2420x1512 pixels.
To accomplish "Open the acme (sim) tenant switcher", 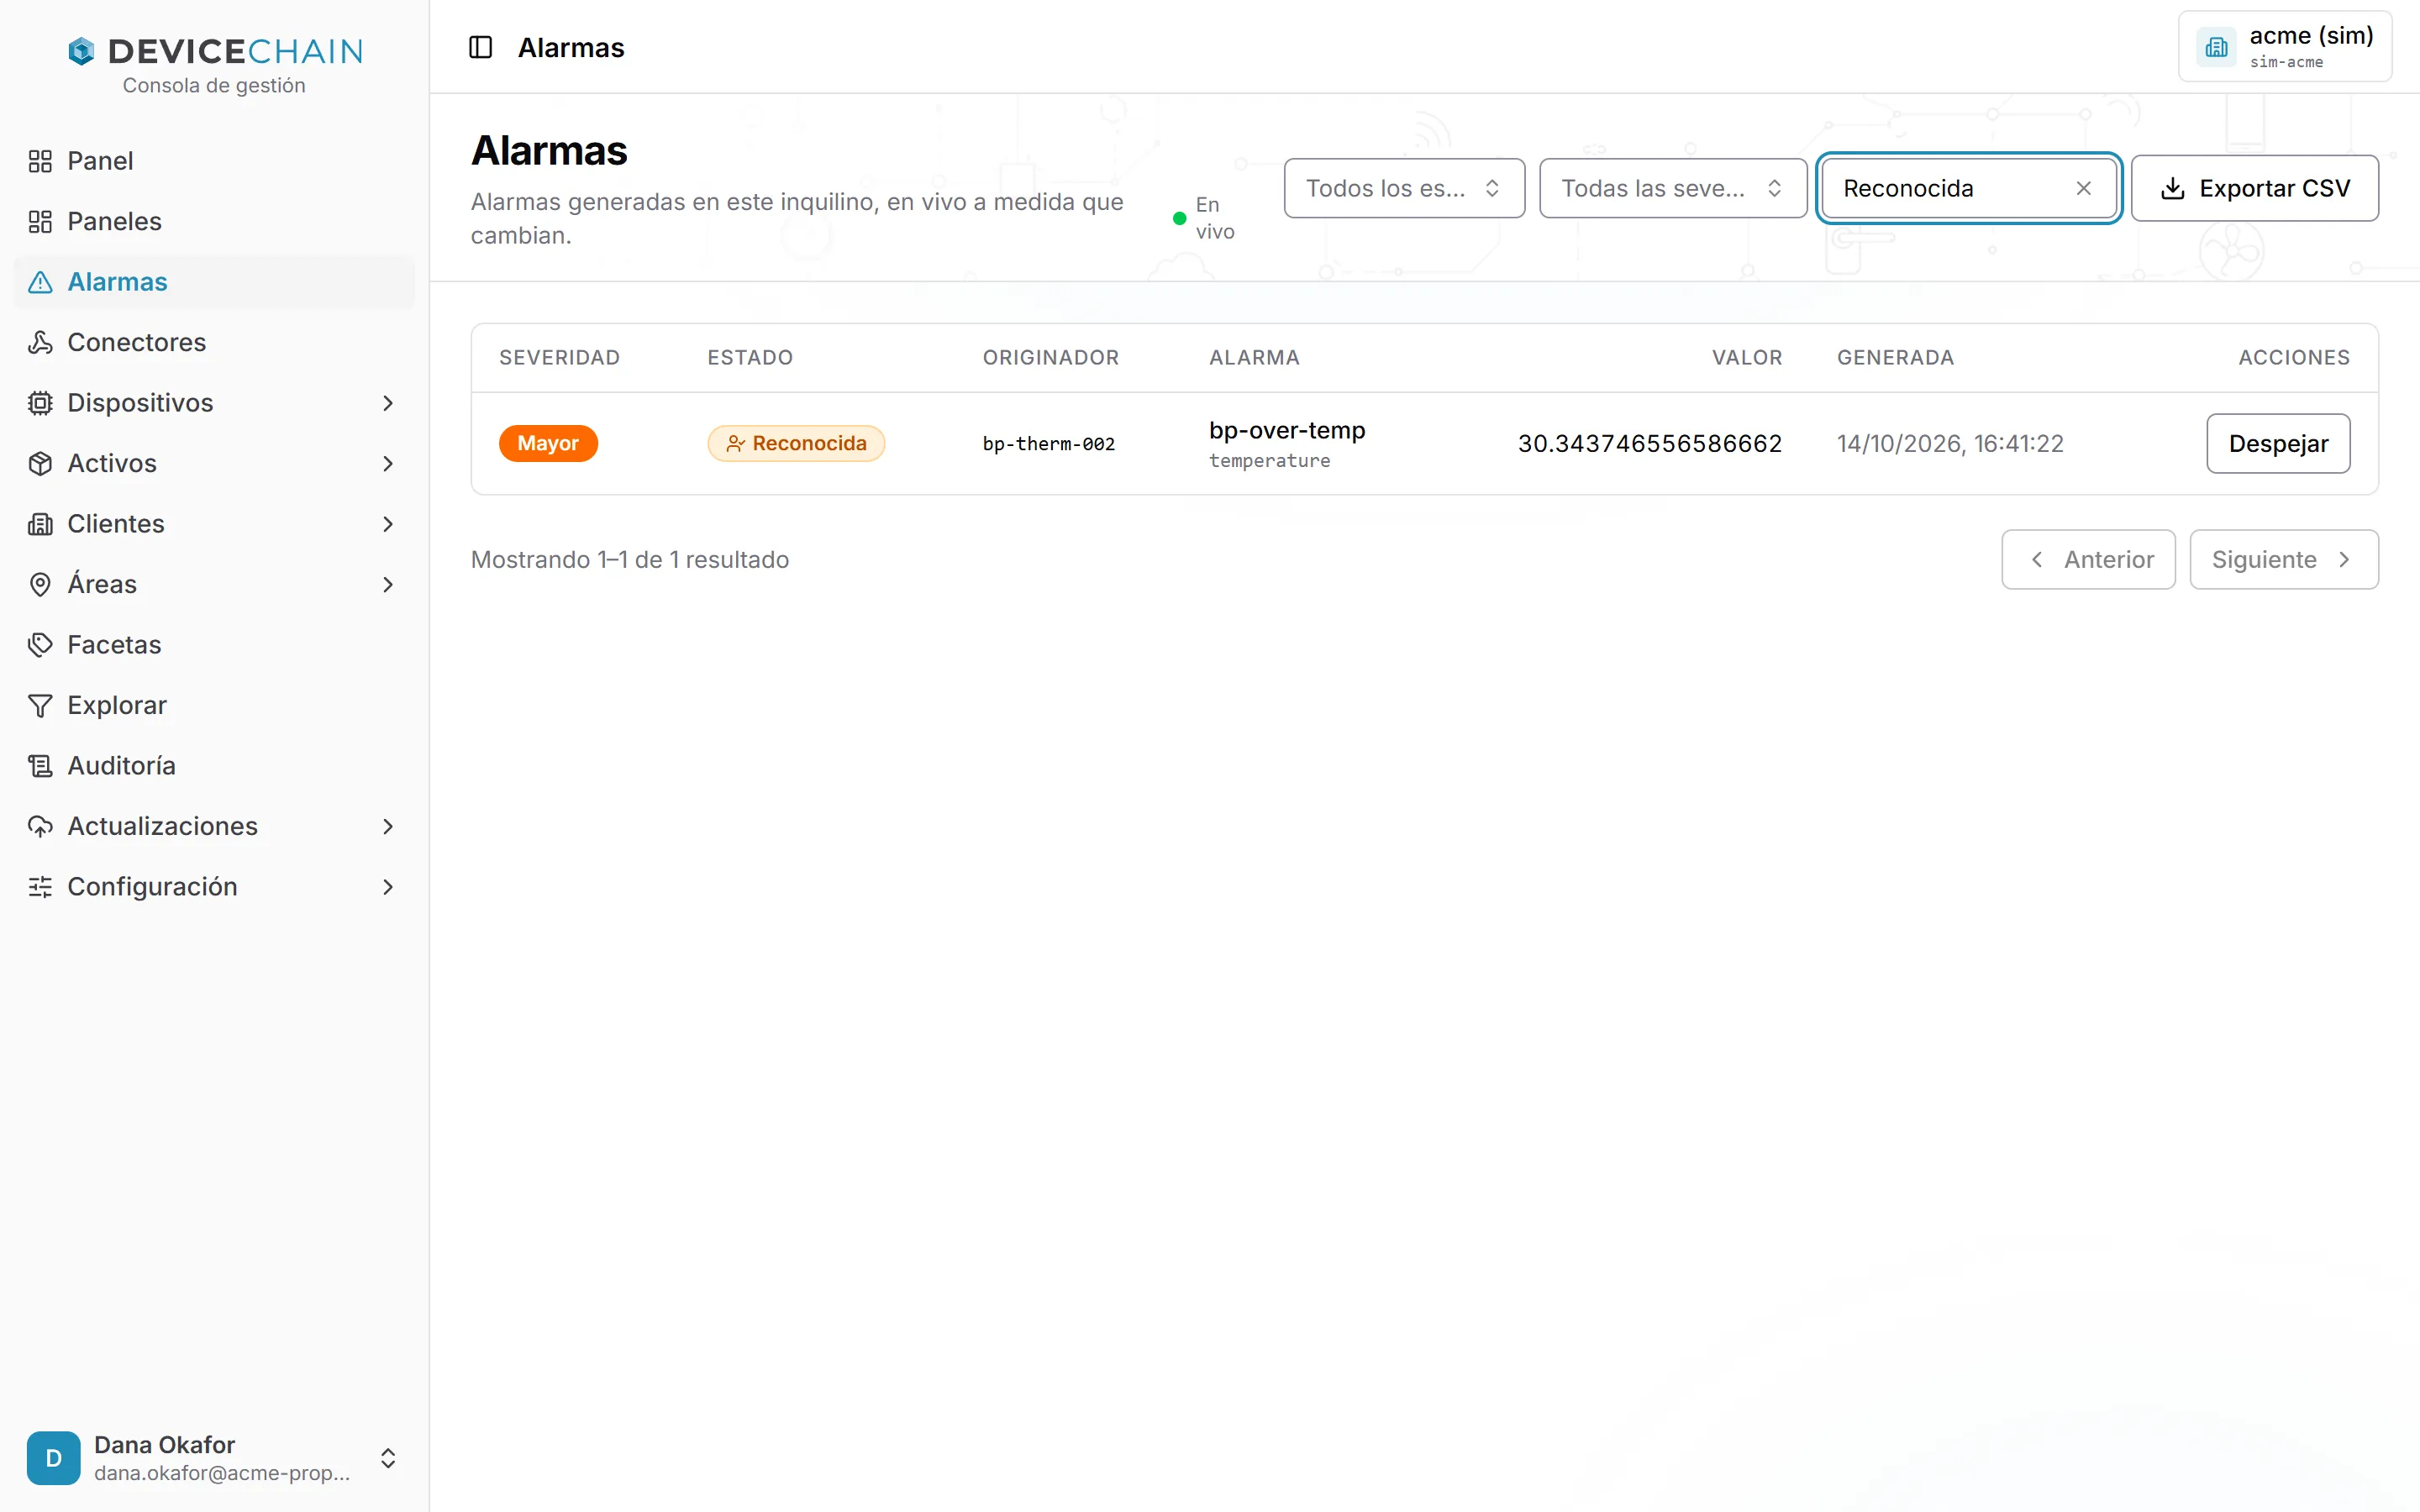I will 2285,47.
